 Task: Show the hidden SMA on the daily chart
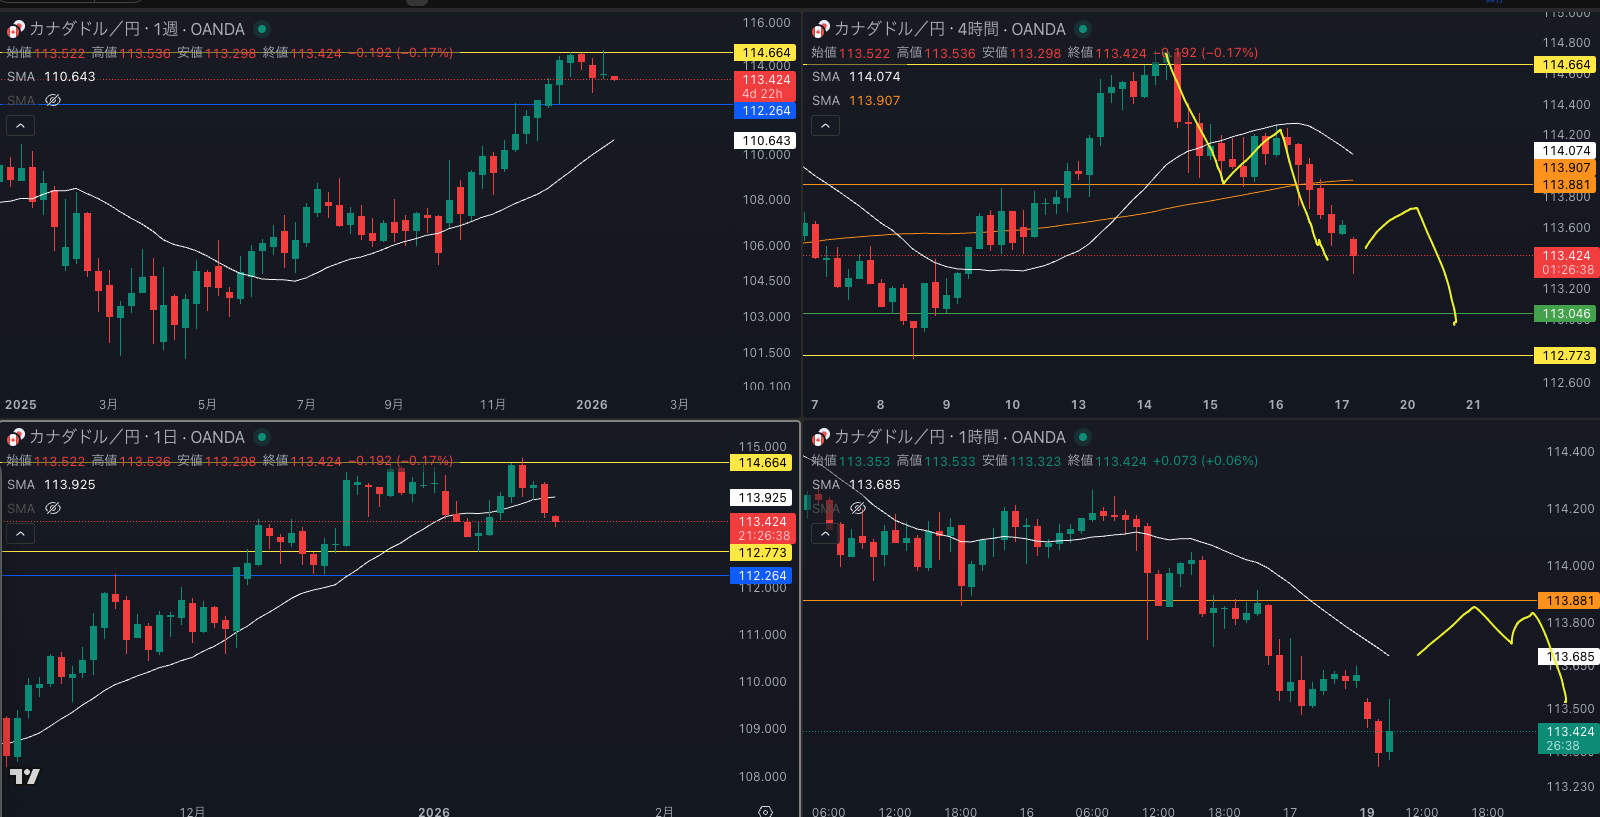pyautogui.click(x=53, y=508)
